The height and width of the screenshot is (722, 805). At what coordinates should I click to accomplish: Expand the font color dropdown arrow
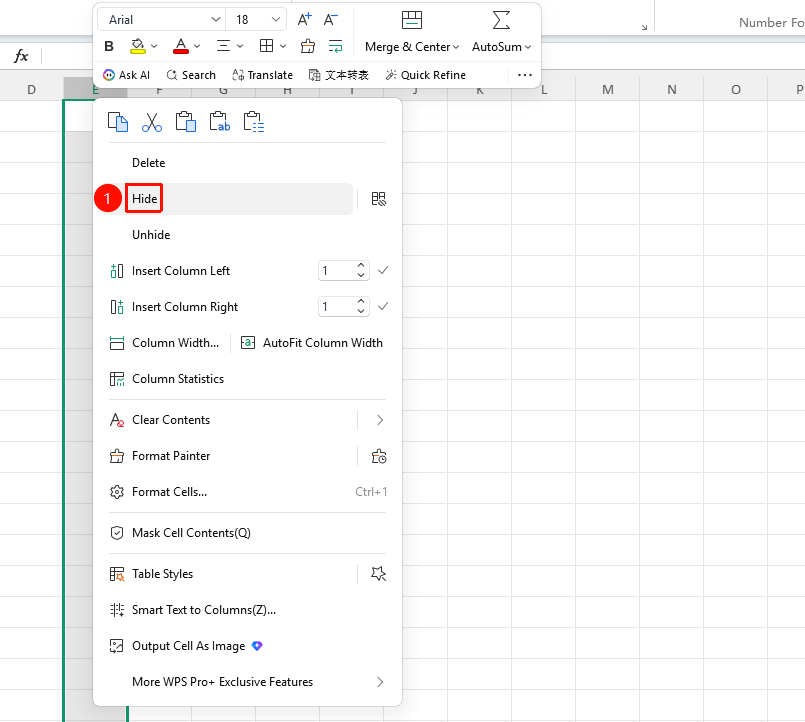[x=197, y=46]
